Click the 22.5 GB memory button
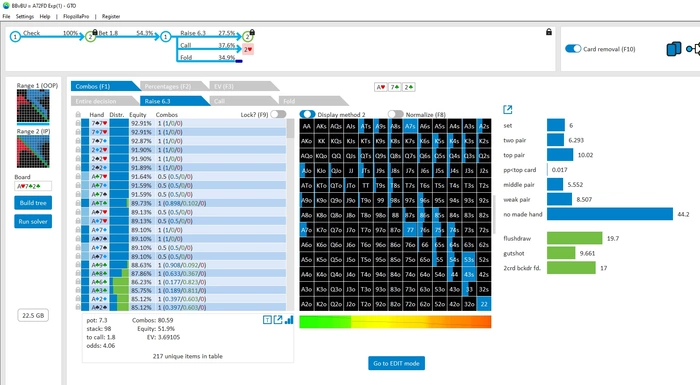Screen dimensions: 700x385 (x=33, y=315)
